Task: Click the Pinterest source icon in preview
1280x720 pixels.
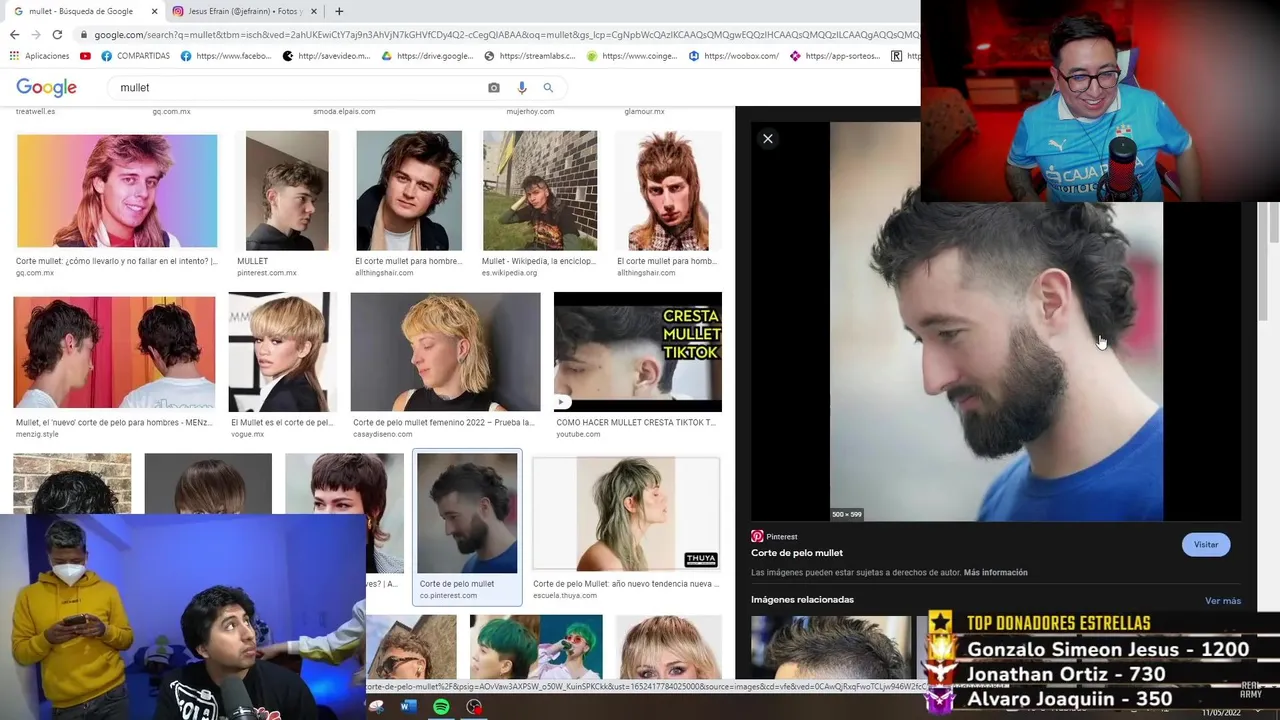Action: tap(757, 537)
